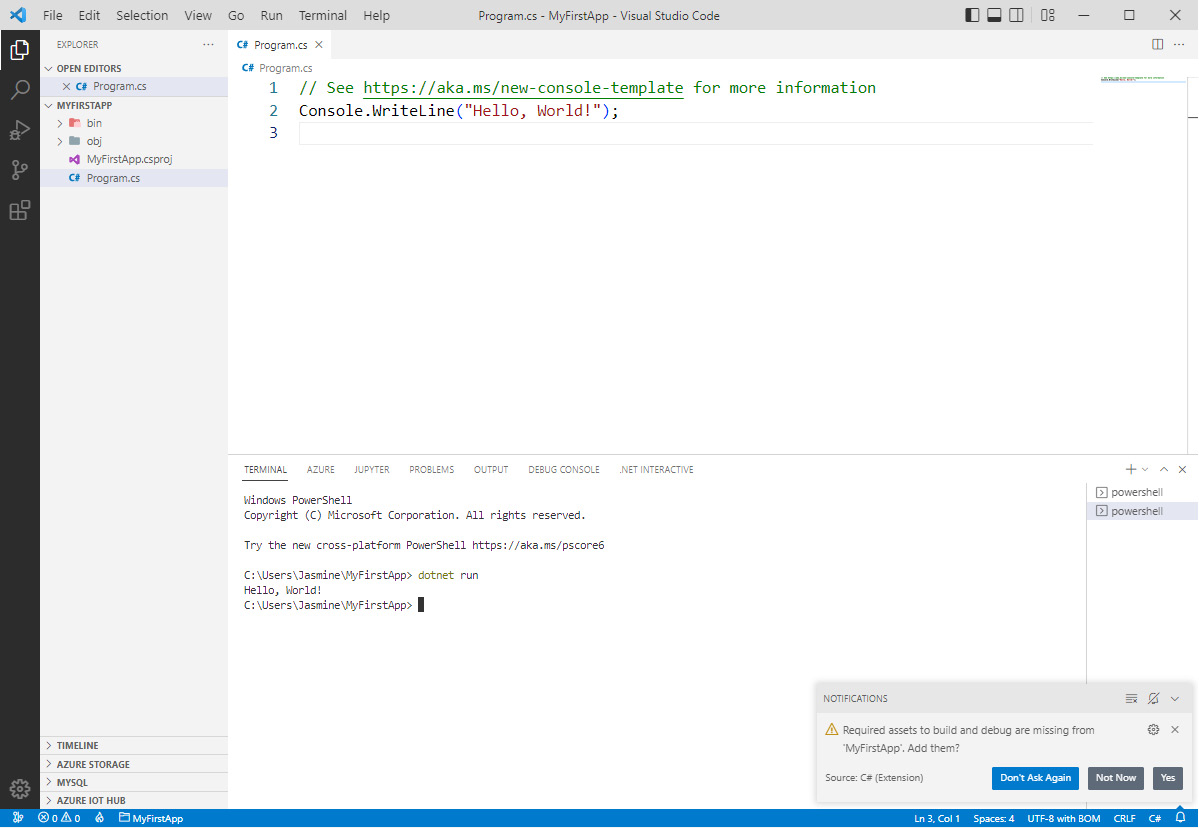Change the CRLF line ending setting
The image size is (1199, 828).
tap(1124, 818)
